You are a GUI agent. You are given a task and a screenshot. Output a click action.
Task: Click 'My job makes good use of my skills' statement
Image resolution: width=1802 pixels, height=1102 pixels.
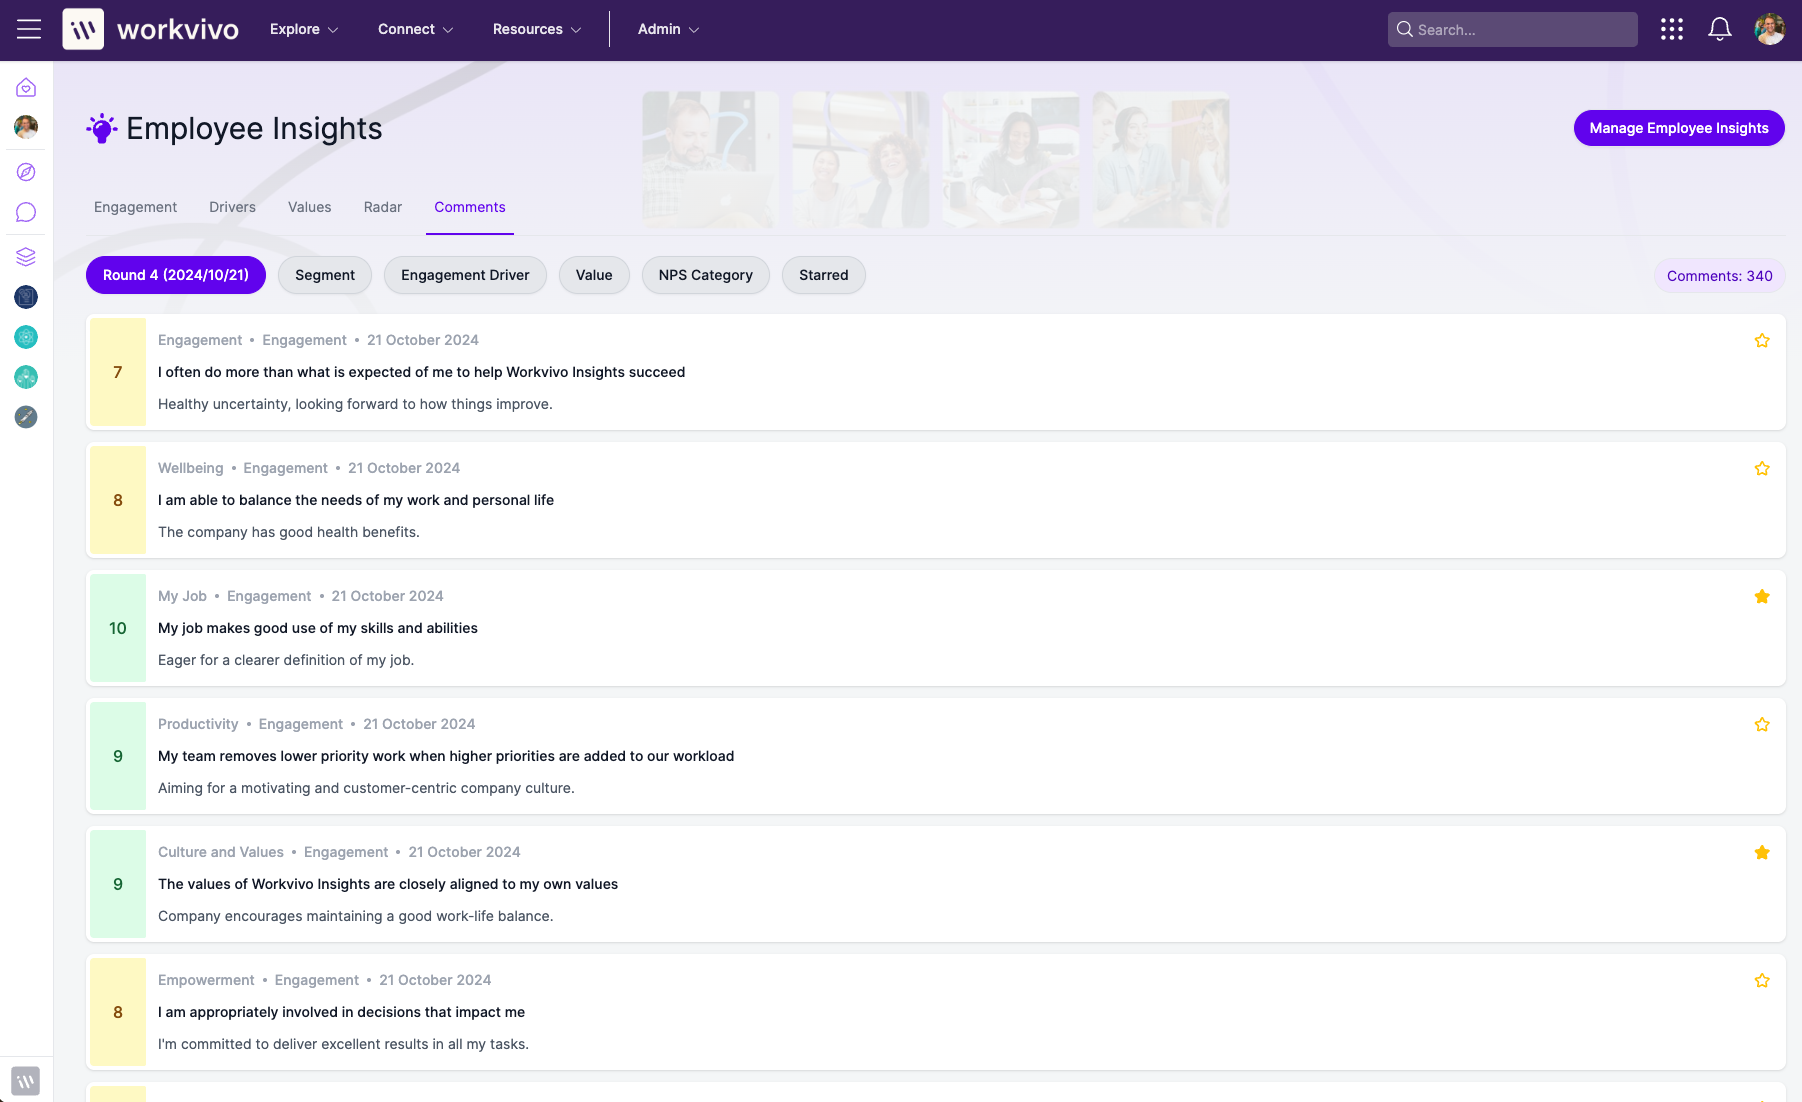[318, 628]
